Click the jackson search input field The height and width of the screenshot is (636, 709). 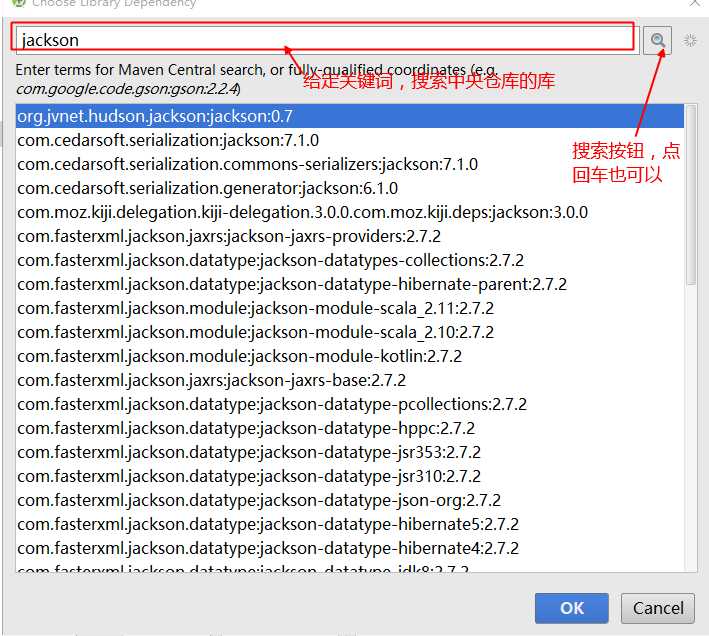coord(327,40)
